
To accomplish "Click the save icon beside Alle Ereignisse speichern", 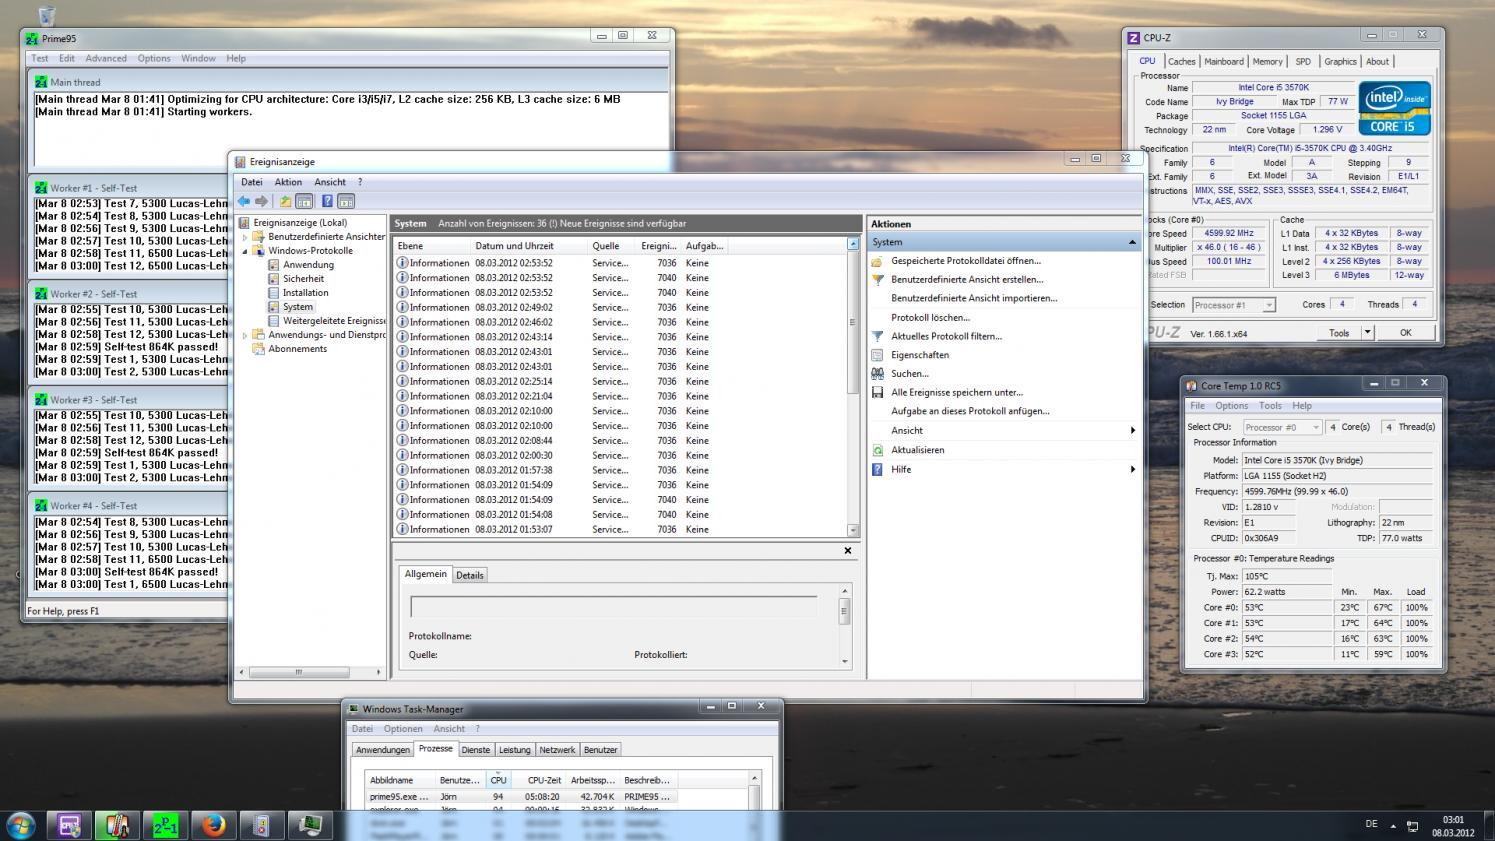I will point(877,392).
